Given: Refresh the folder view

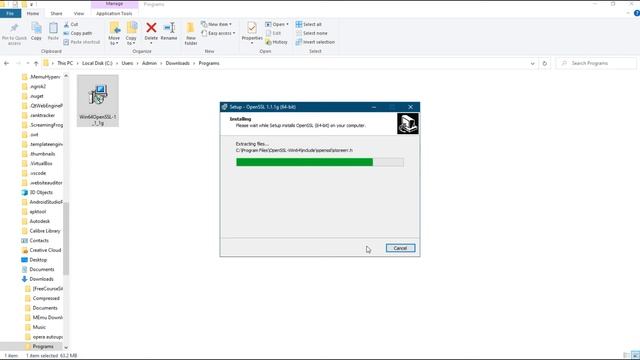Looking at the screenshot, I should pyautogui.click(x=544, y=63).
